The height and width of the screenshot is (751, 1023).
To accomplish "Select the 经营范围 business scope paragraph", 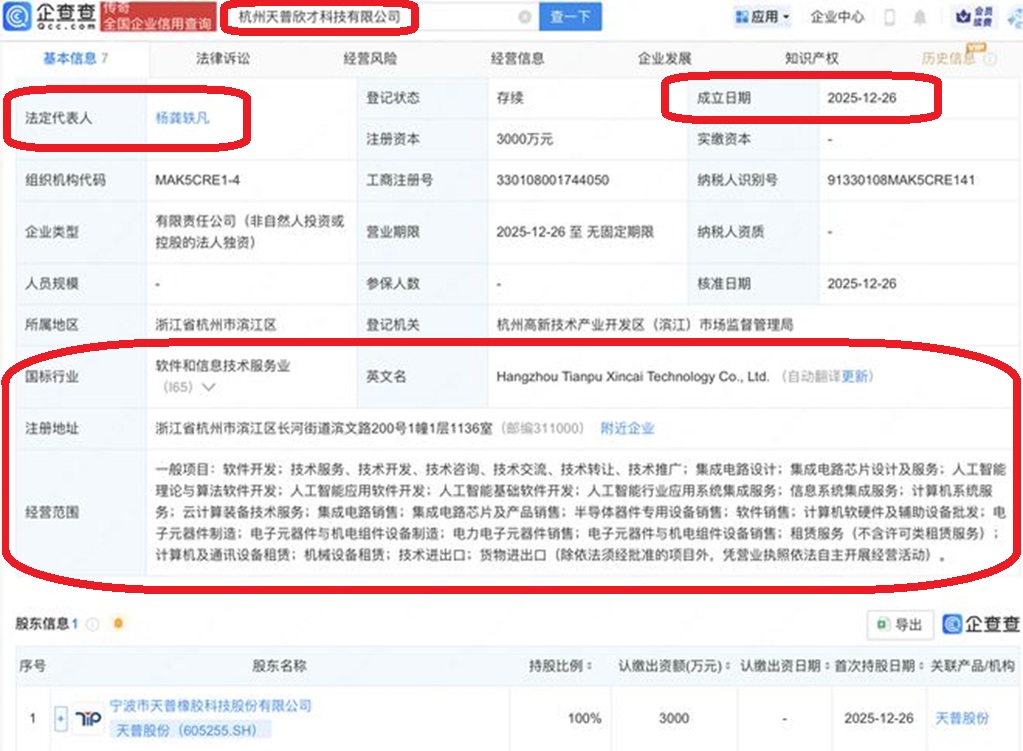I will [581, 512].
